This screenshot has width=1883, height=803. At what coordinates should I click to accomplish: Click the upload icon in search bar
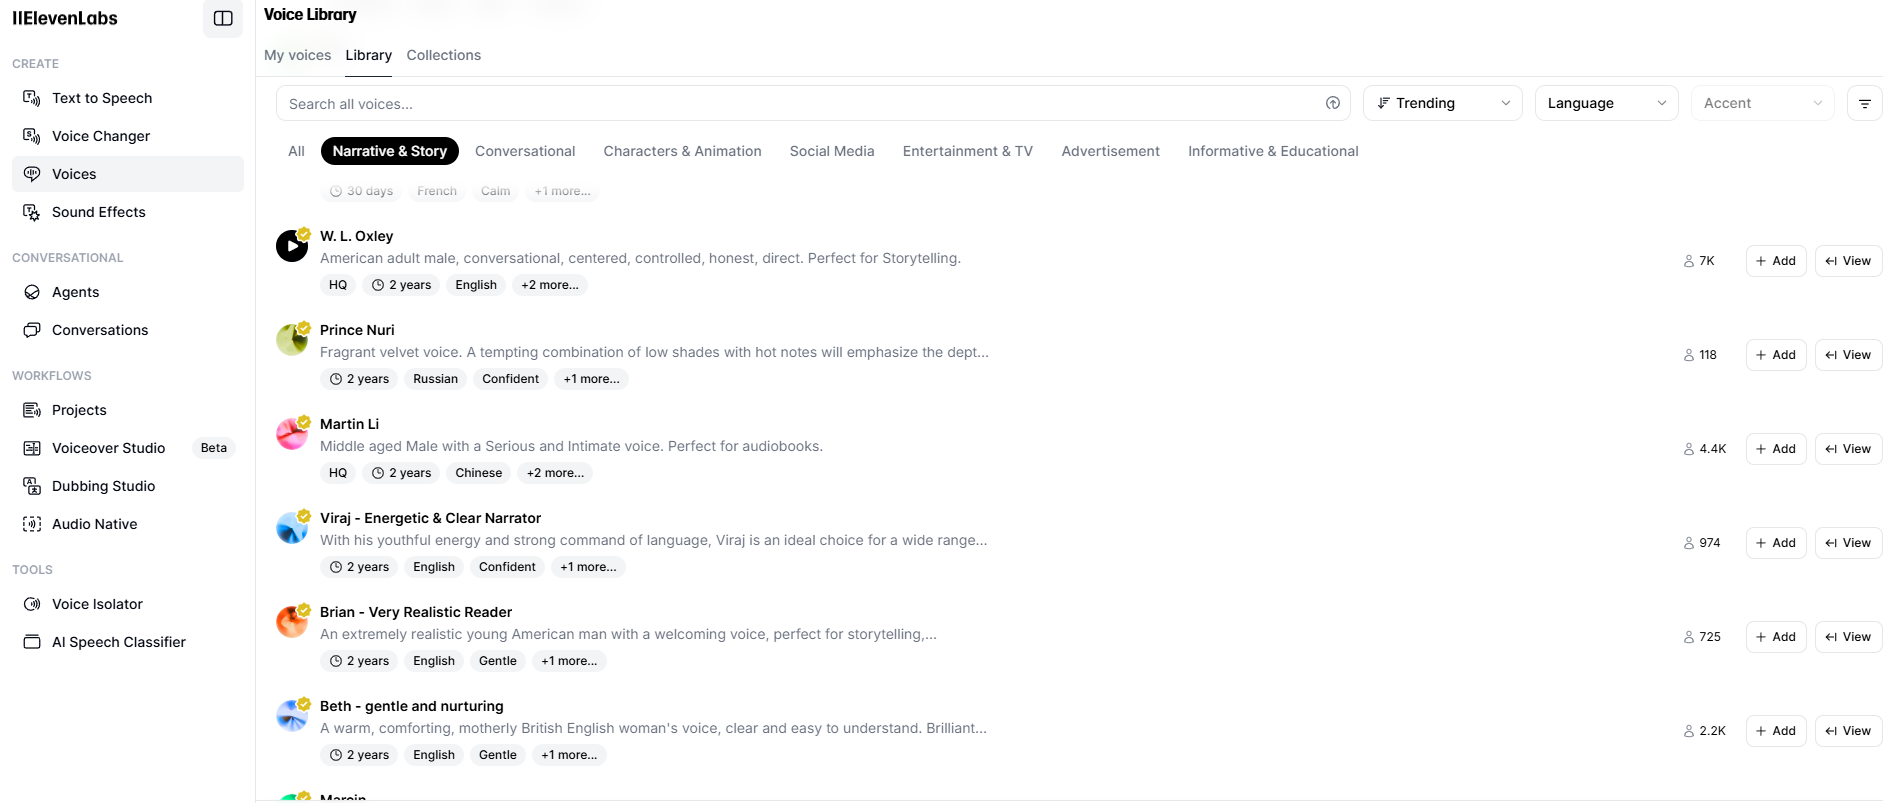pyautogui.click(x=1333, y=103)
